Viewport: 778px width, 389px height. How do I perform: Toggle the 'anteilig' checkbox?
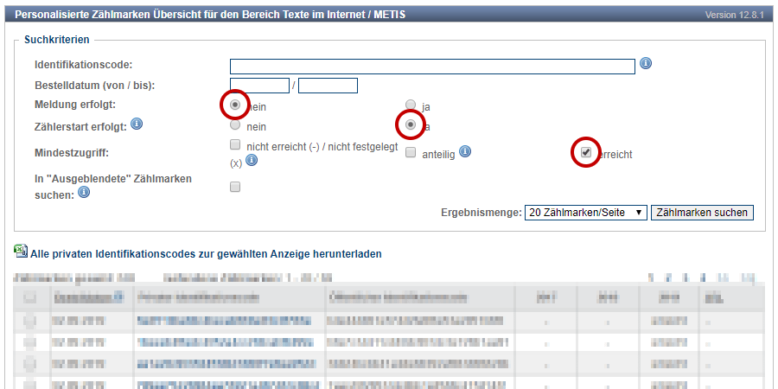410,153
